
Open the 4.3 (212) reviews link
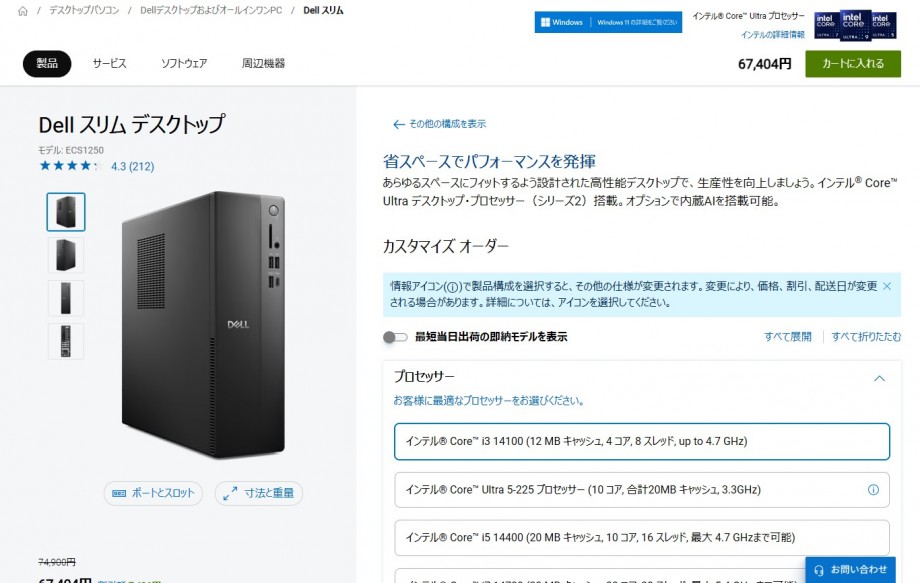click(133, 167)
